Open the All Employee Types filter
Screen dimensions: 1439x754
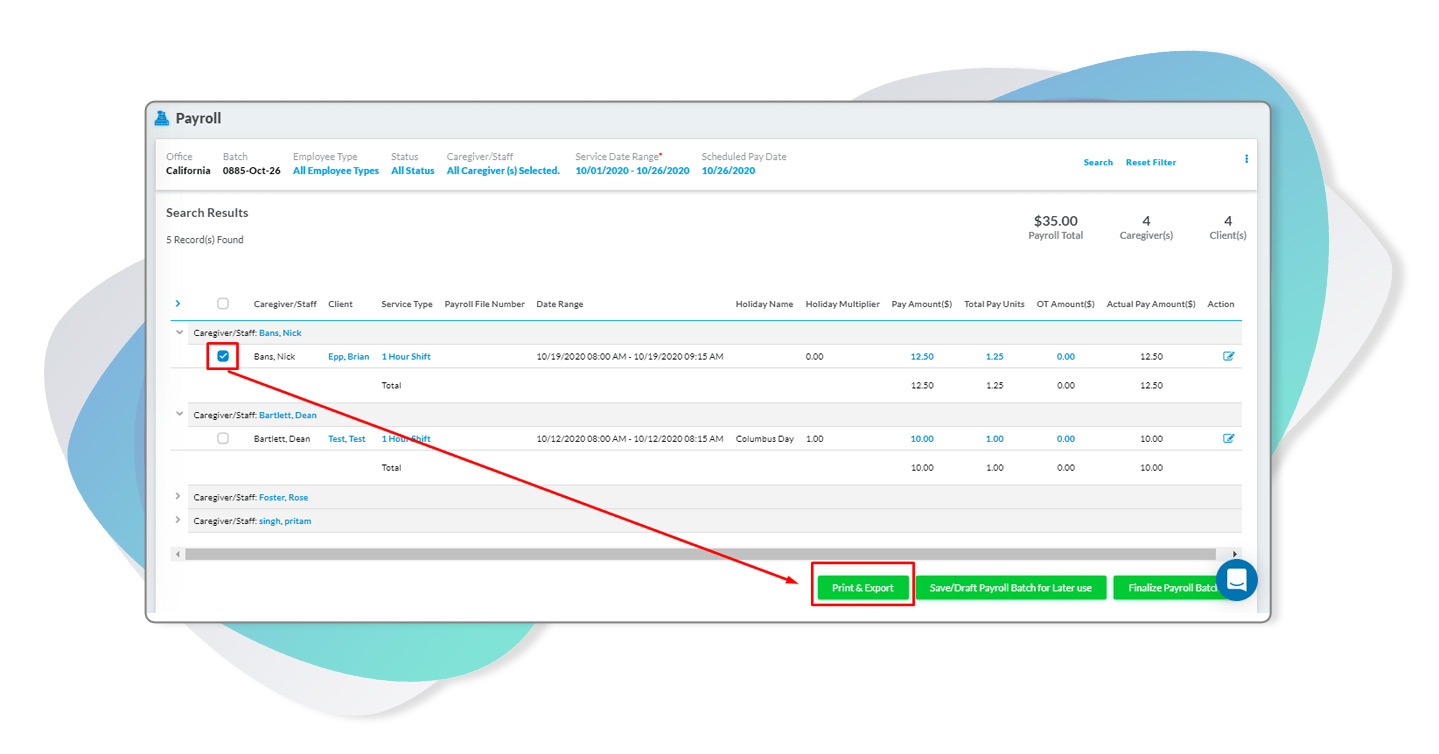tap(336, 171)
